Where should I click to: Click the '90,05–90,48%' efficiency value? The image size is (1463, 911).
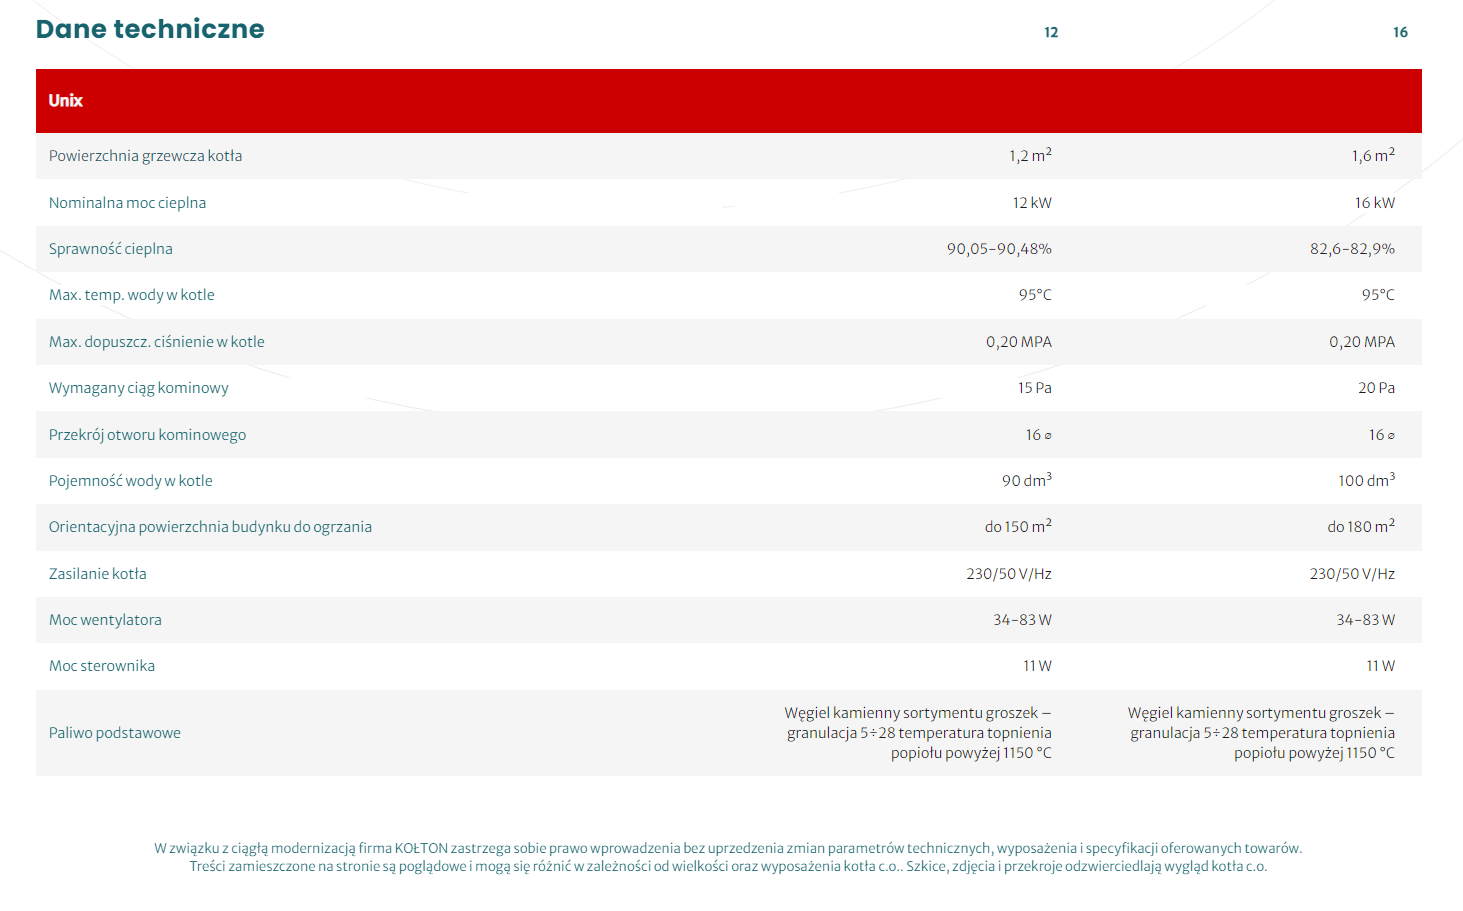click(x=998, y=249)
